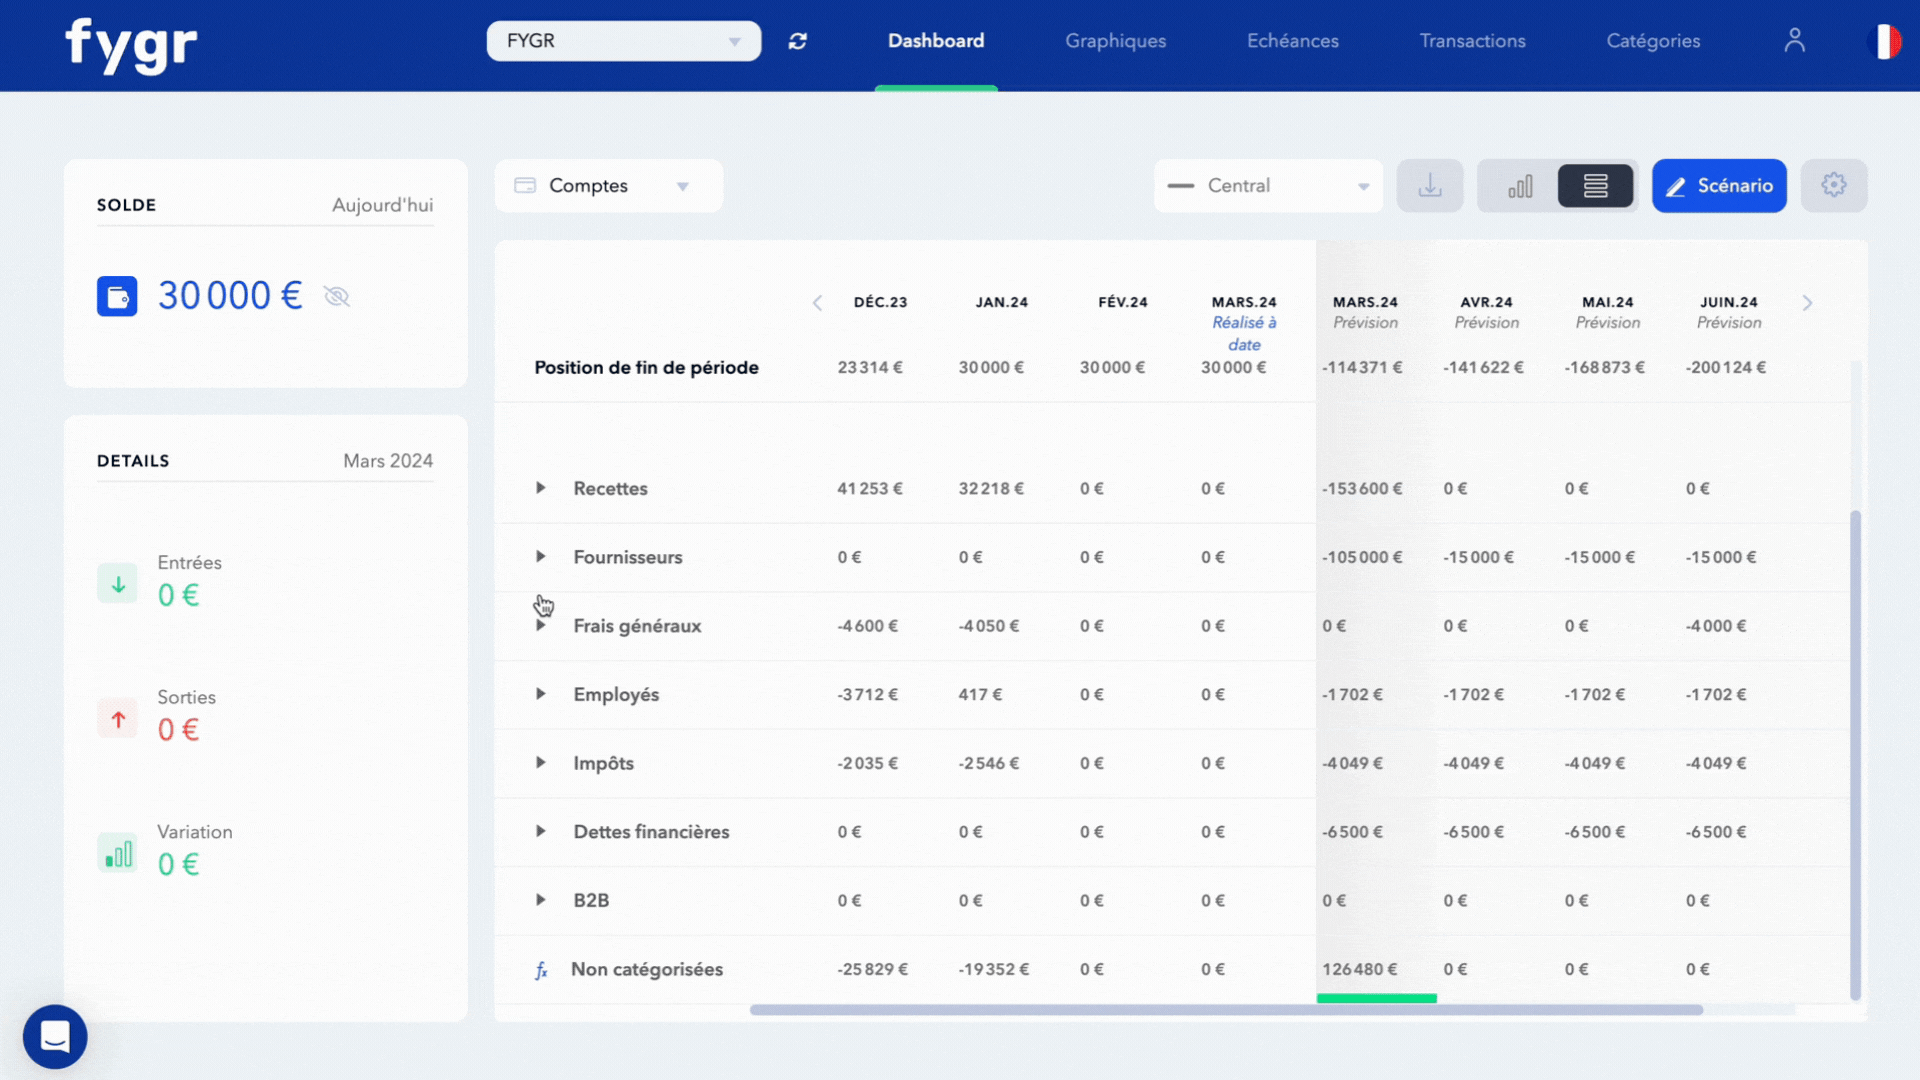Click the Recettes 41 253 € cell
The height and width of the screenshot is (1080, 1920).
click(x=870, y=489)
